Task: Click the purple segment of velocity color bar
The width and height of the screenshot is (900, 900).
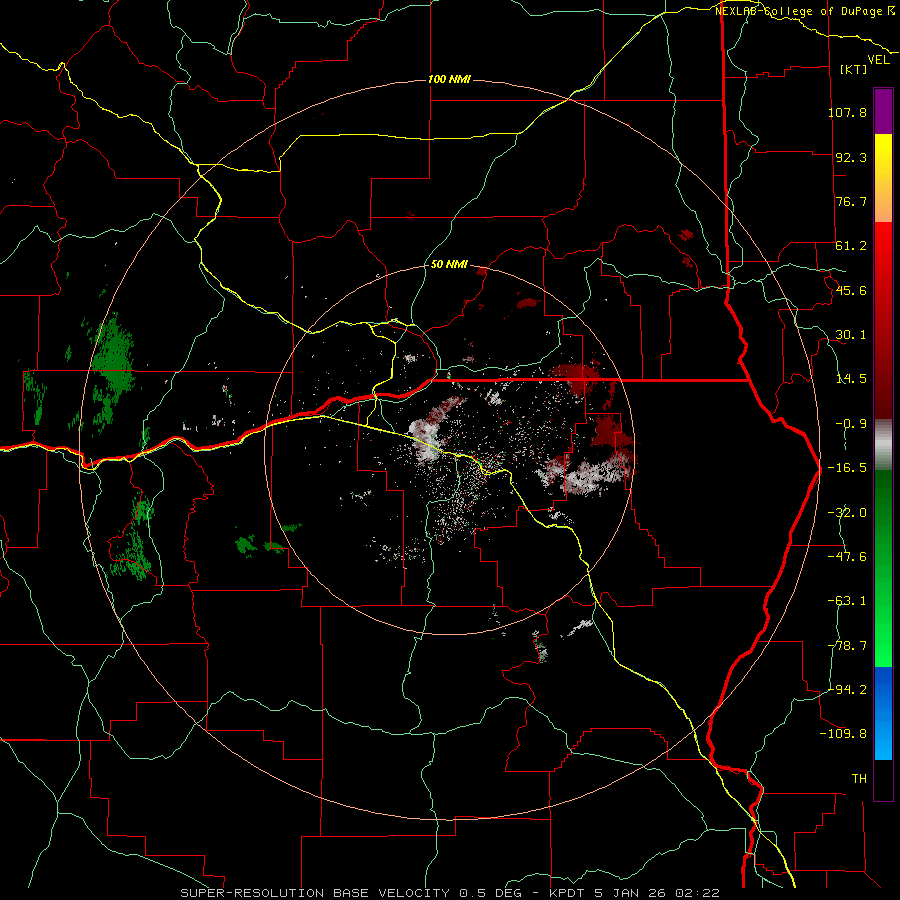Action: (x=883, y=111)
